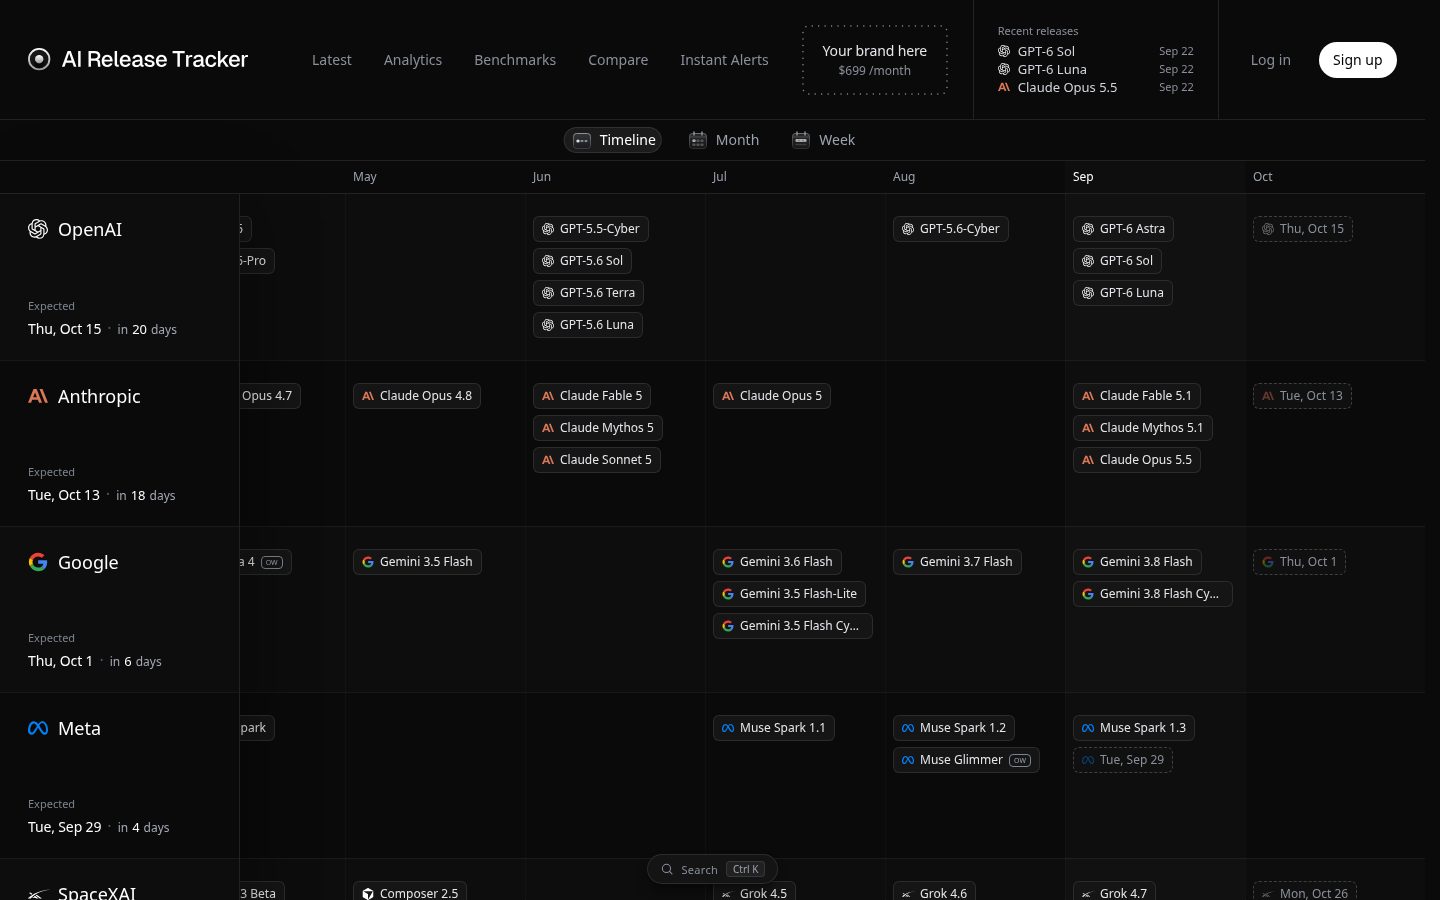
Task: Select the Jul month header
Action: [719, 177]
